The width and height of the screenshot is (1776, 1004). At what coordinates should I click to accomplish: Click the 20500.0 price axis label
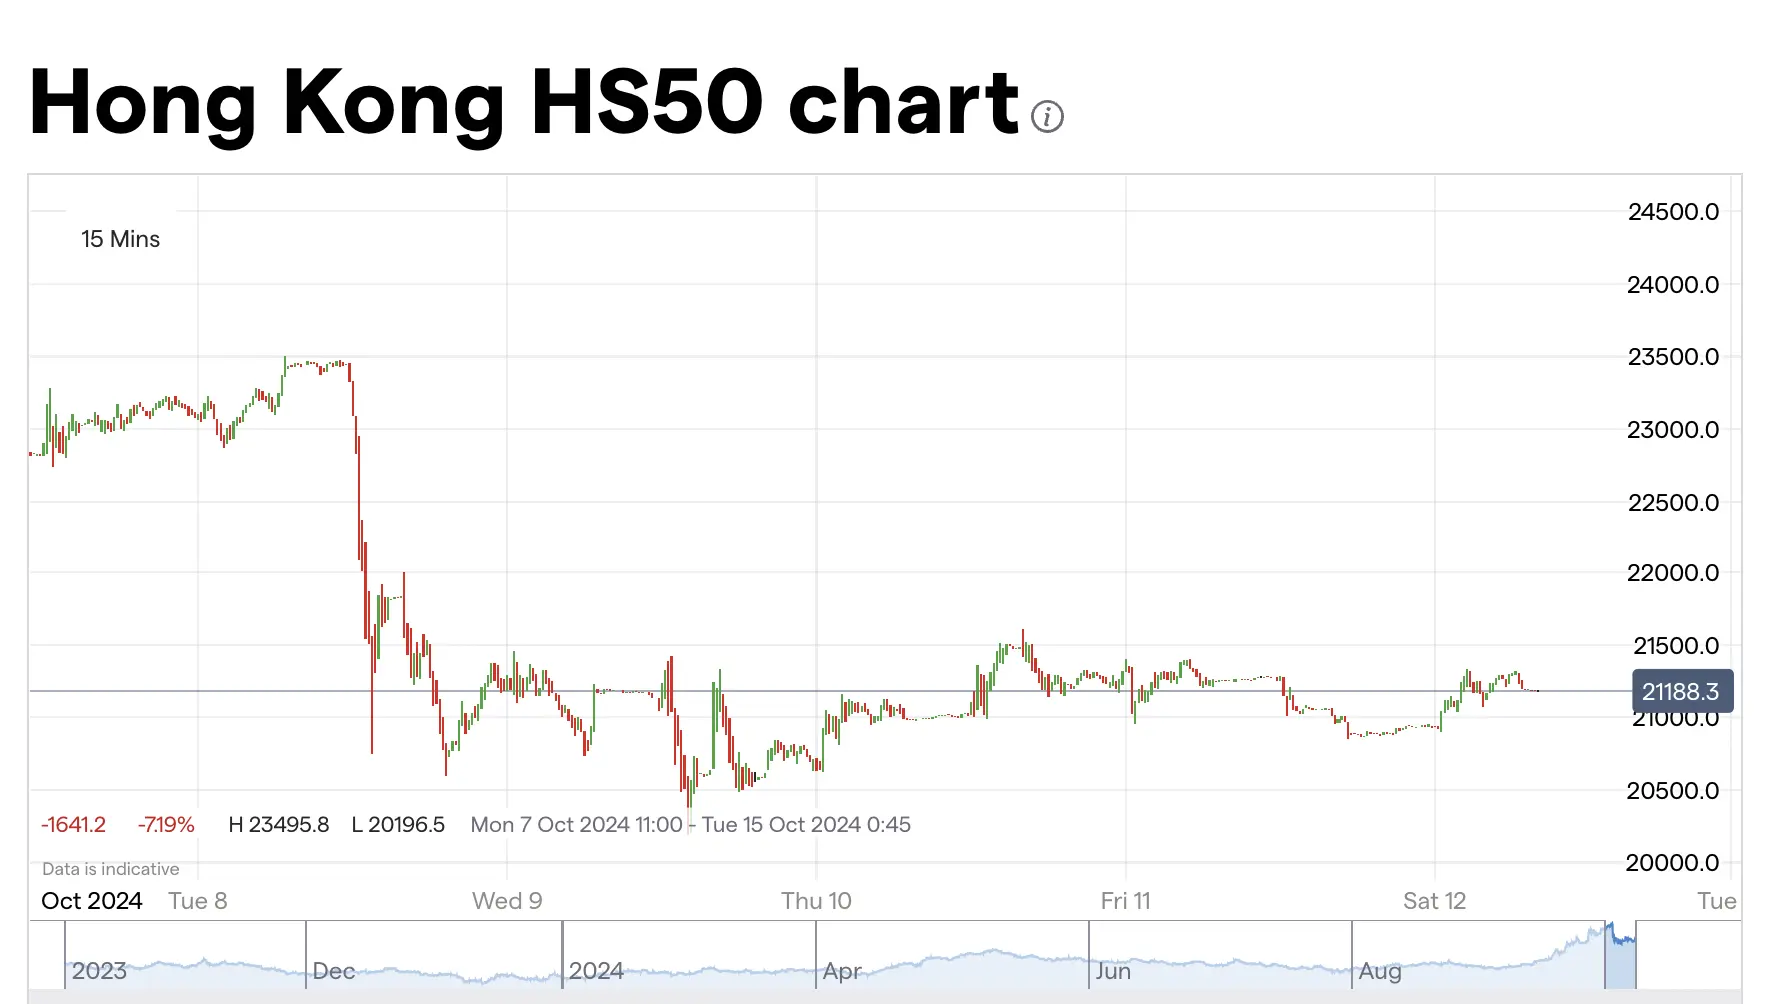tap(1674, 791)
